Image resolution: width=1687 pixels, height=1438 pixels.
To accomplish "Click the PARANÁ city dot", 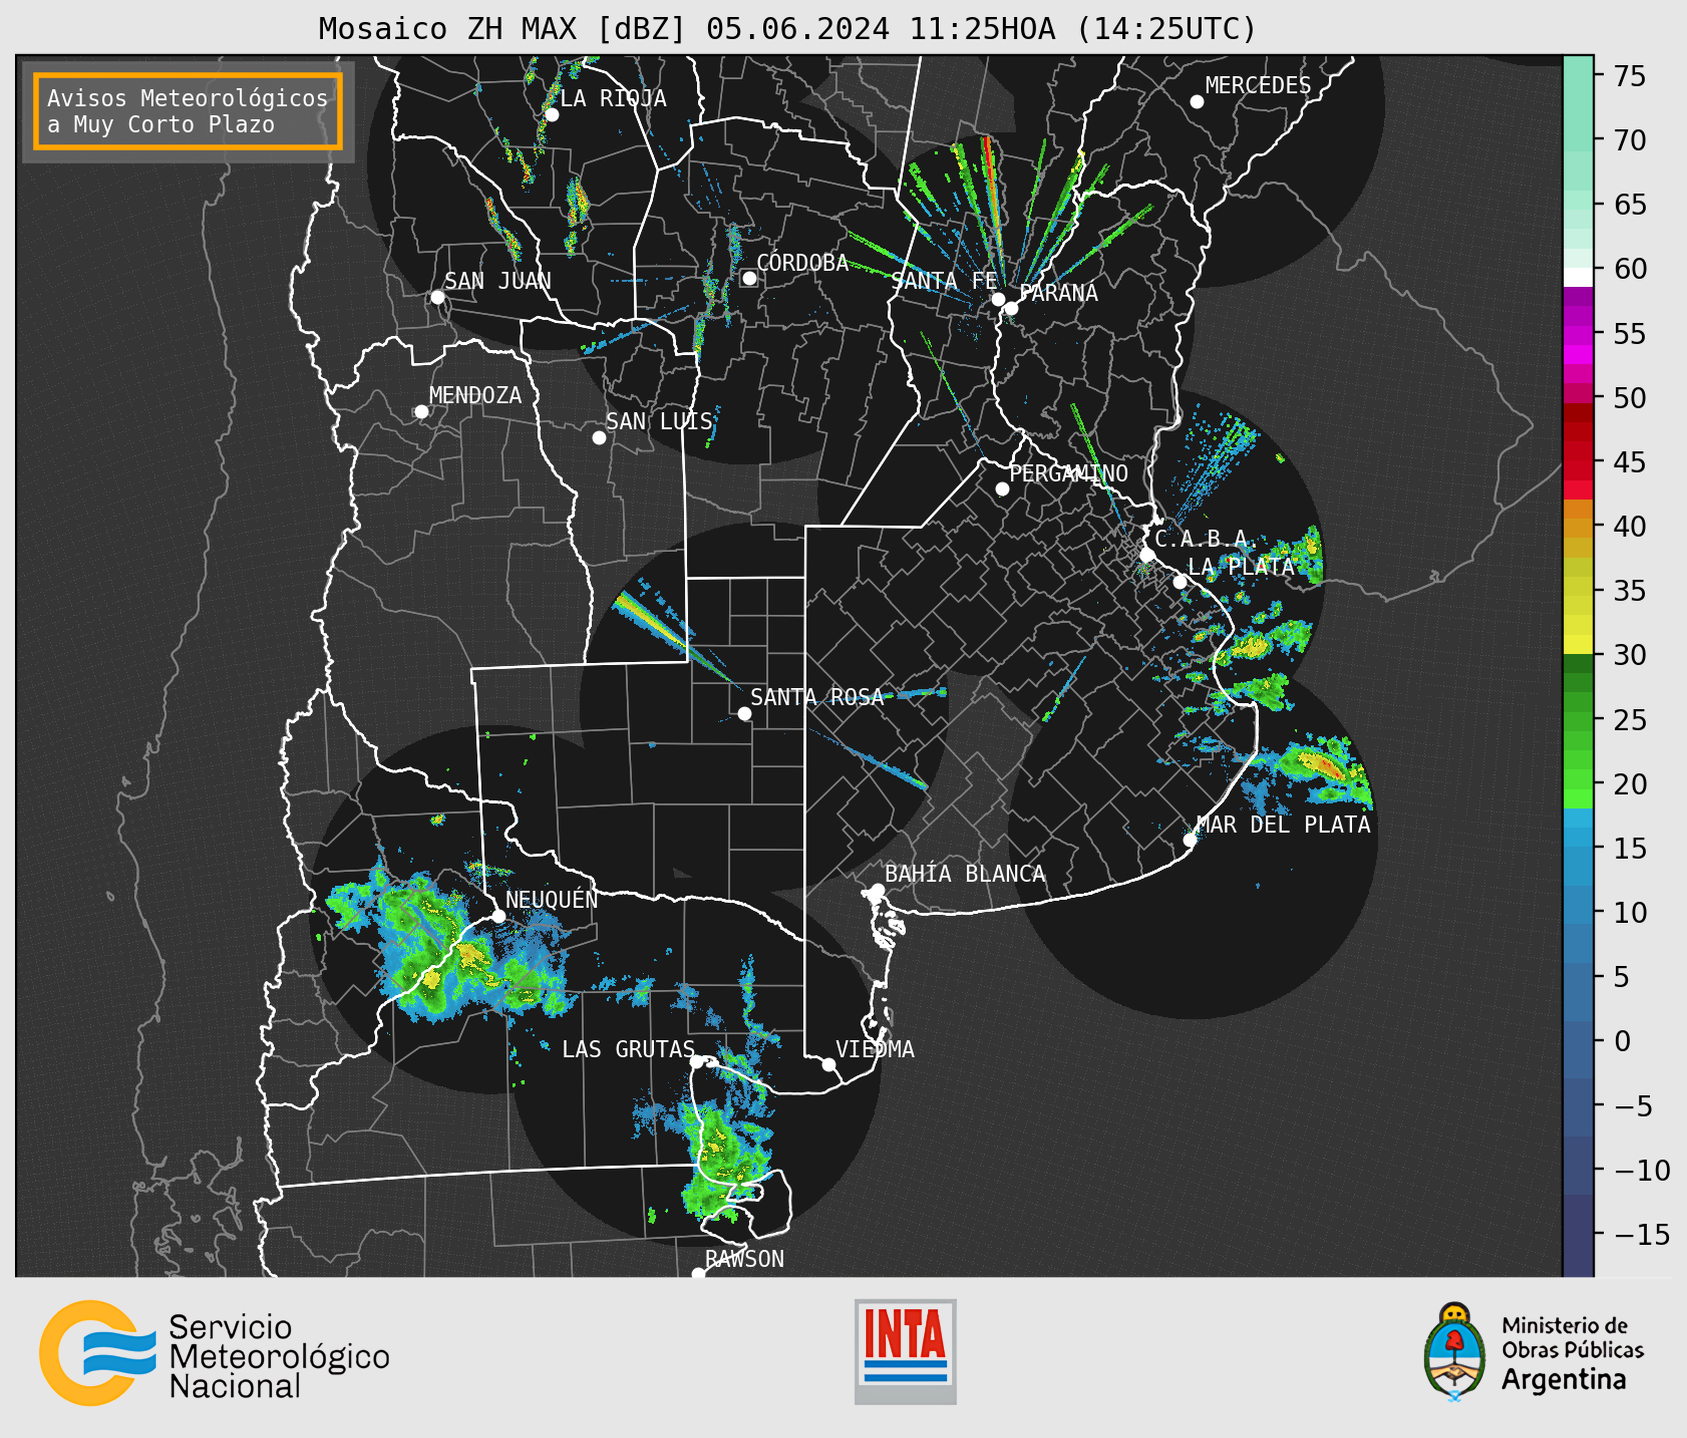I will coord(1012,308).
